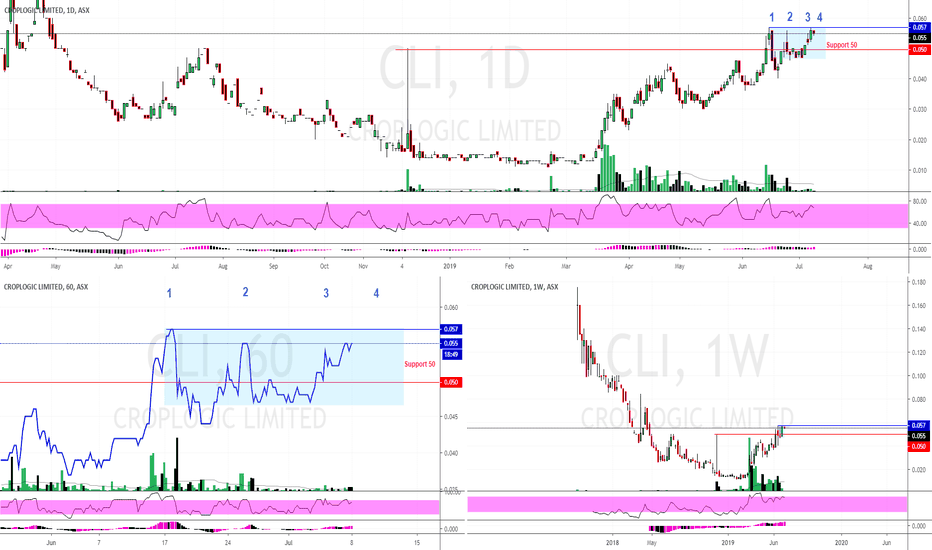The image size is (932, 550).
Task: Select the tall black volume bar on 60-minute chart
Action: point(177,464)
